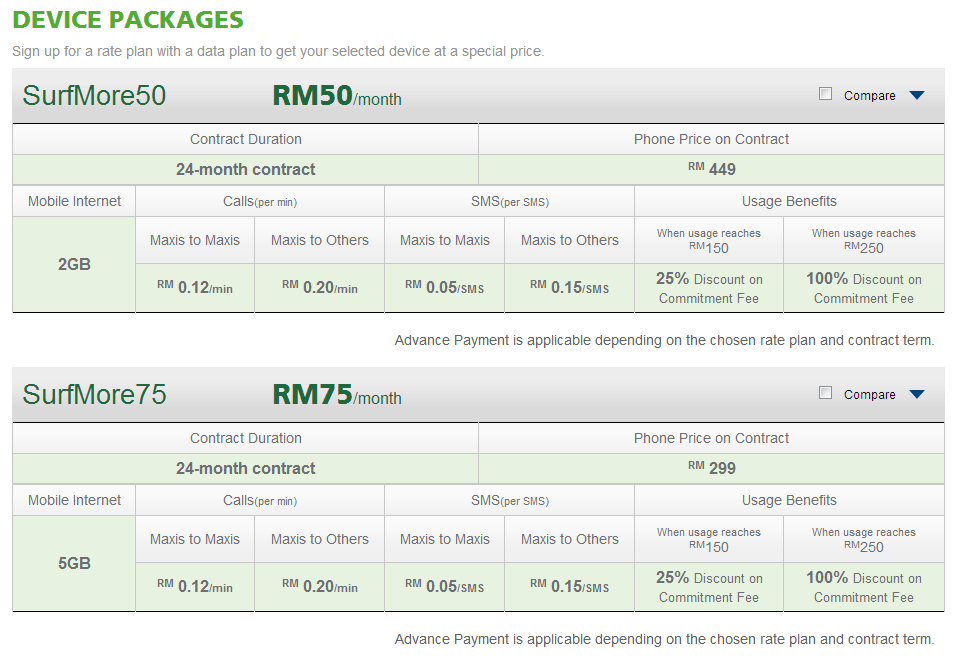Image resolution: width=956 pixels, height=656 pixels.
Task: Select the 5GB Mobile Internet cell
Action: (74, 563)
